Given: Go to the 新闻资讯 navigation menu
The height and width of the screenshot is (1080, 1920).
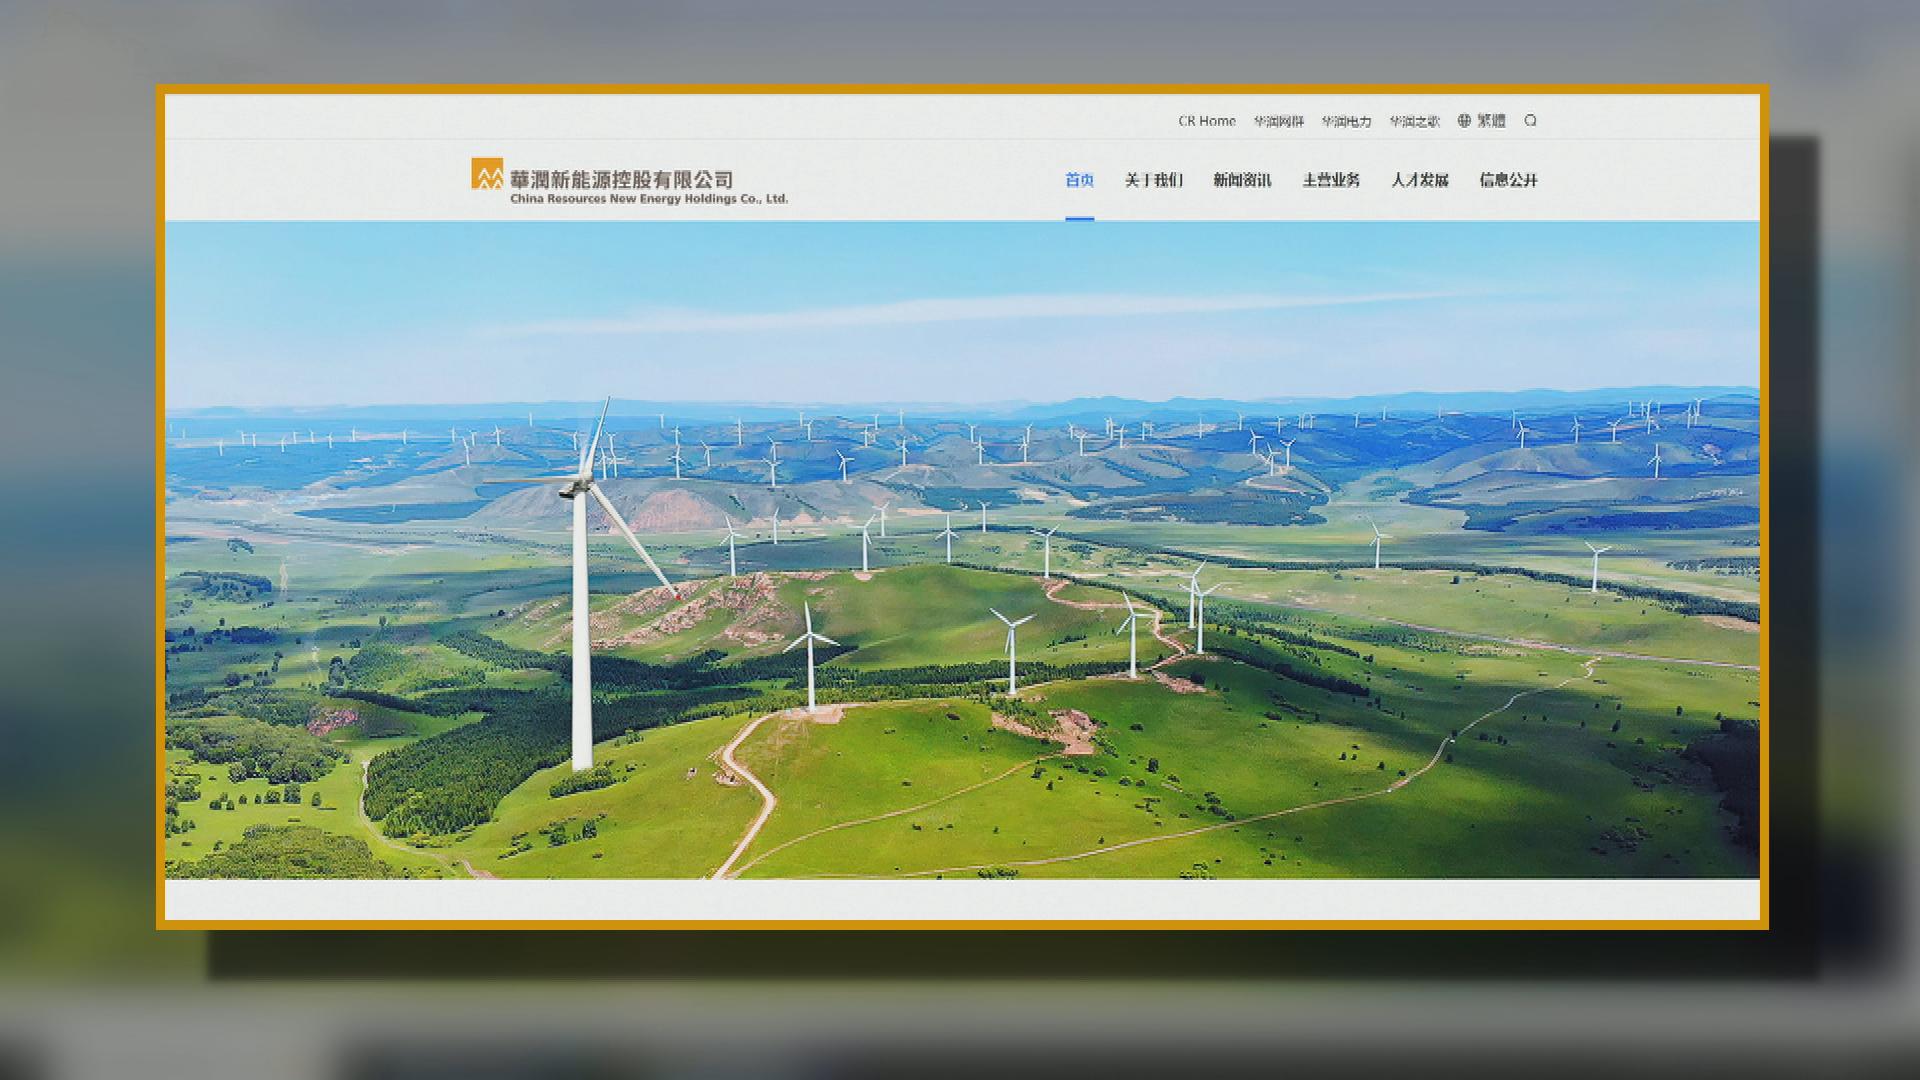Looking at the screenshot, I should coord(1243,180).
